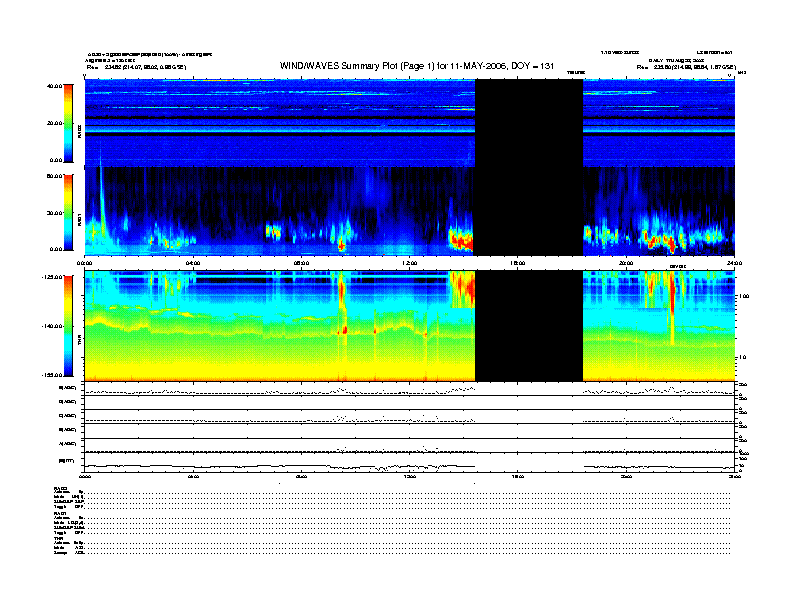Screen dimensions: 792x612
Task: Click the RAD2 color scale bar
Action: [x=68, y=123]
